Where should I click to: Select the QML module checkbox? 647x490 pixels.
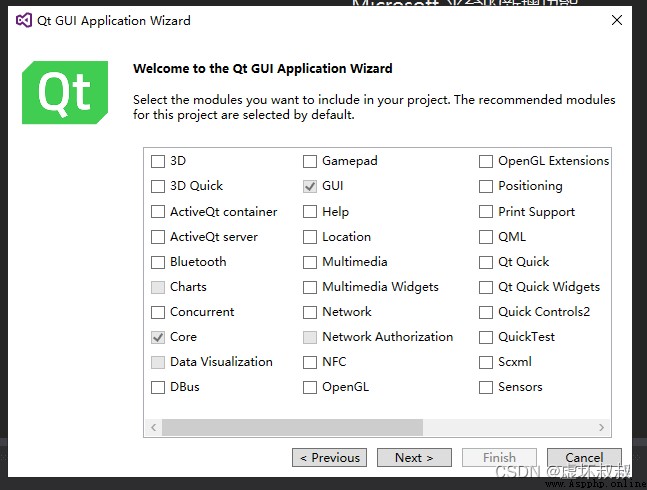click(486, 237)
